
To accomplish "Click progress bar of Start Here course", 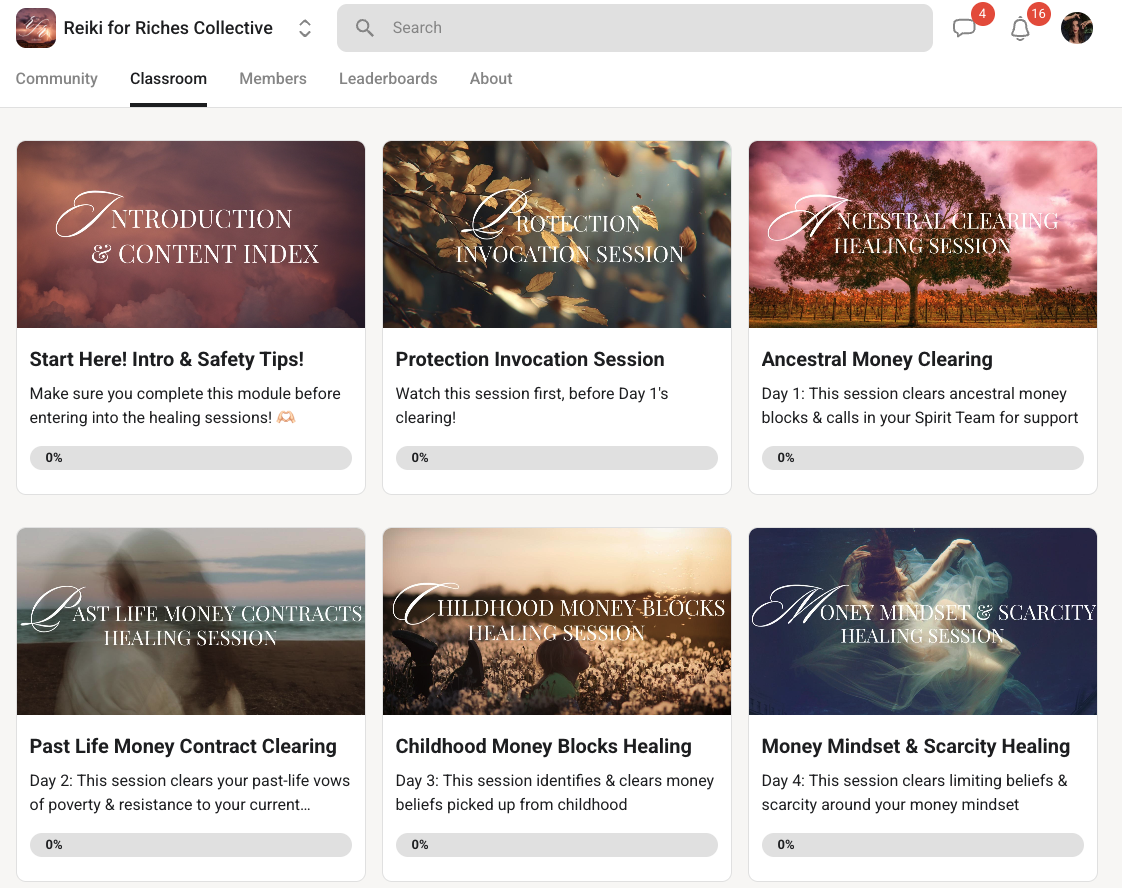I will tap(191, 458).
